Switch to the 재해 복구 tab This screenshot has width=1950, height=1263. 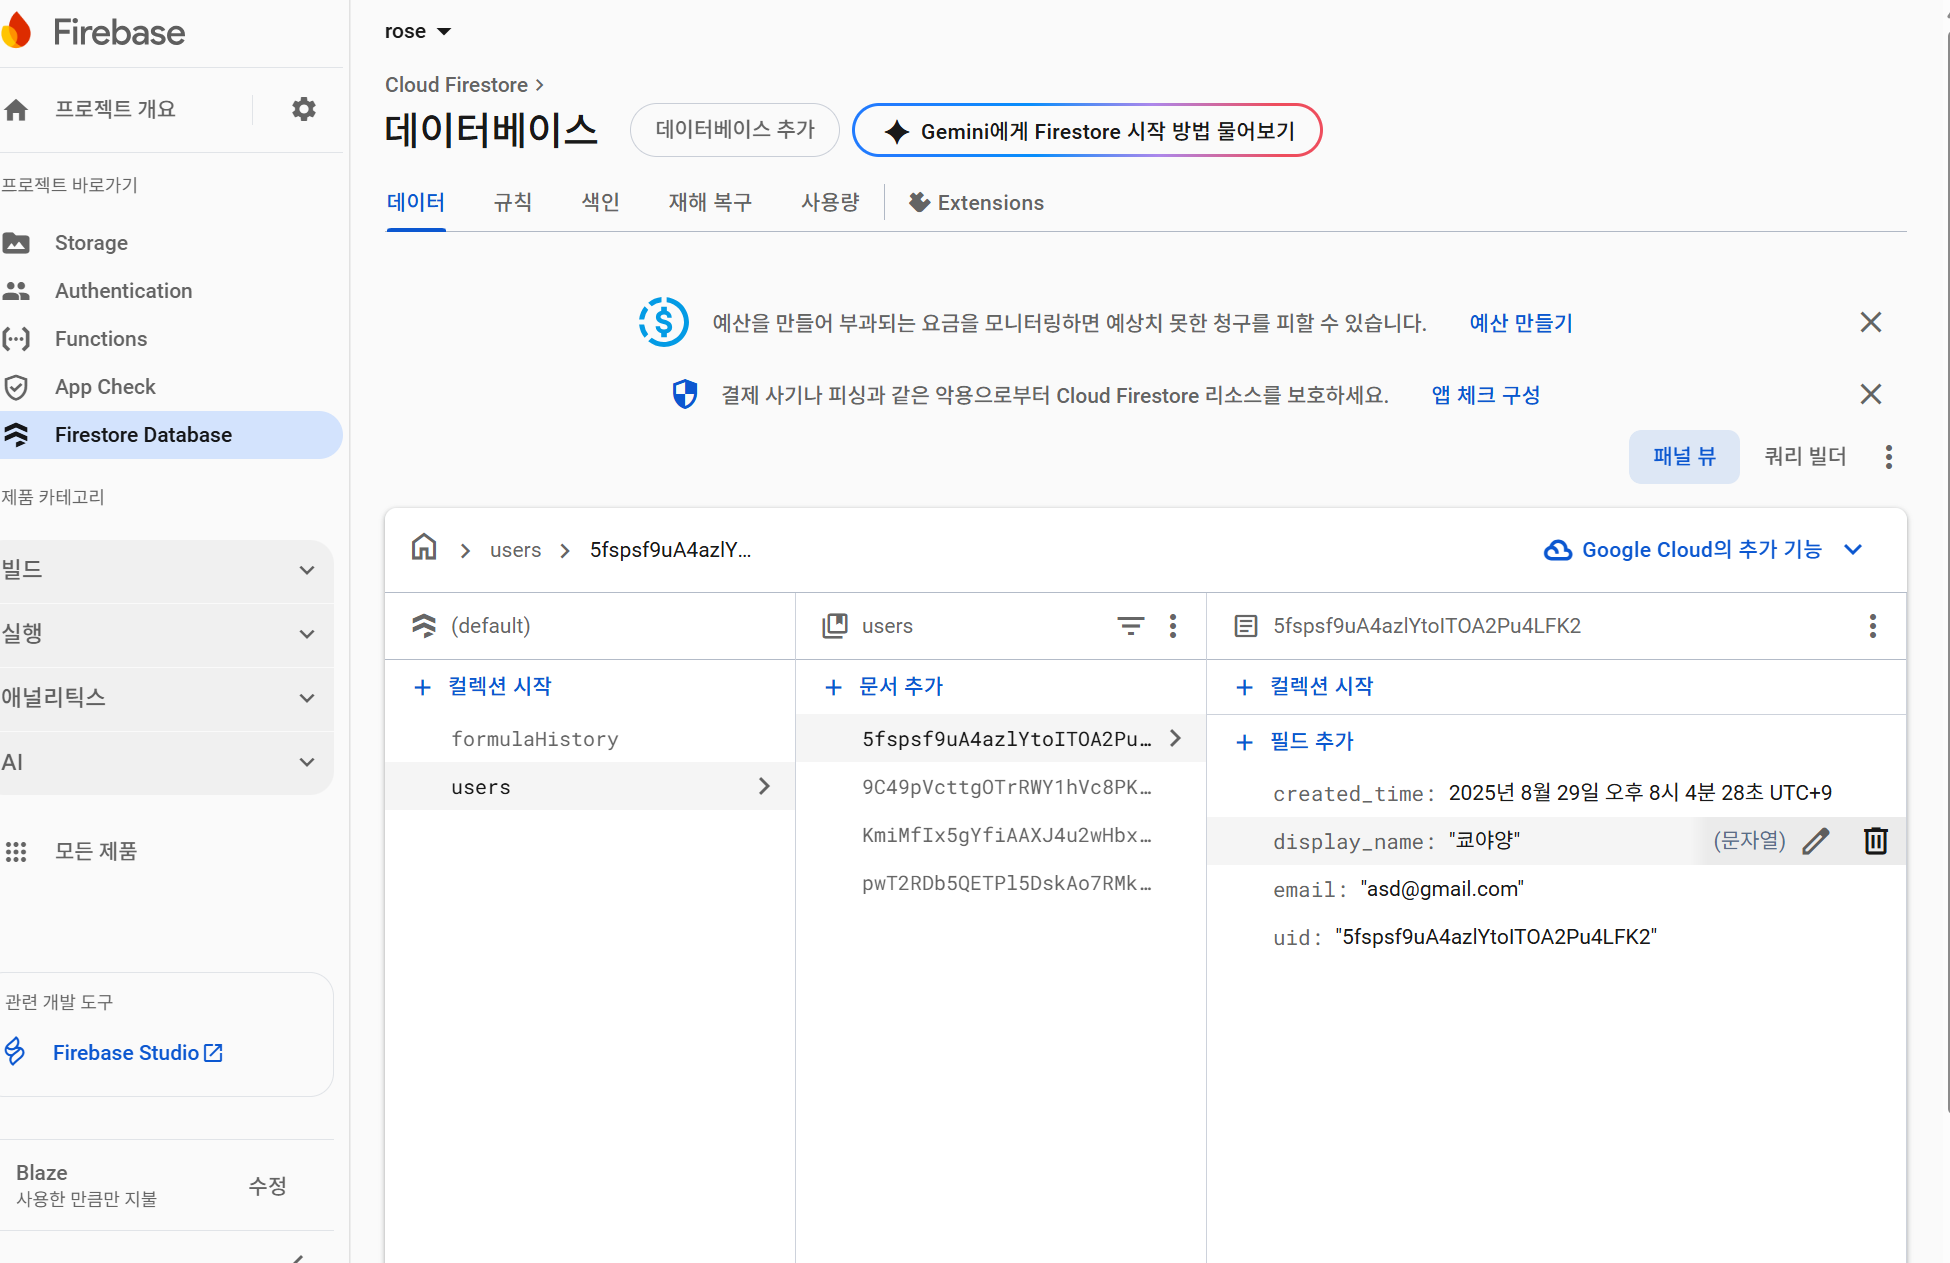[x=710, y=203]
